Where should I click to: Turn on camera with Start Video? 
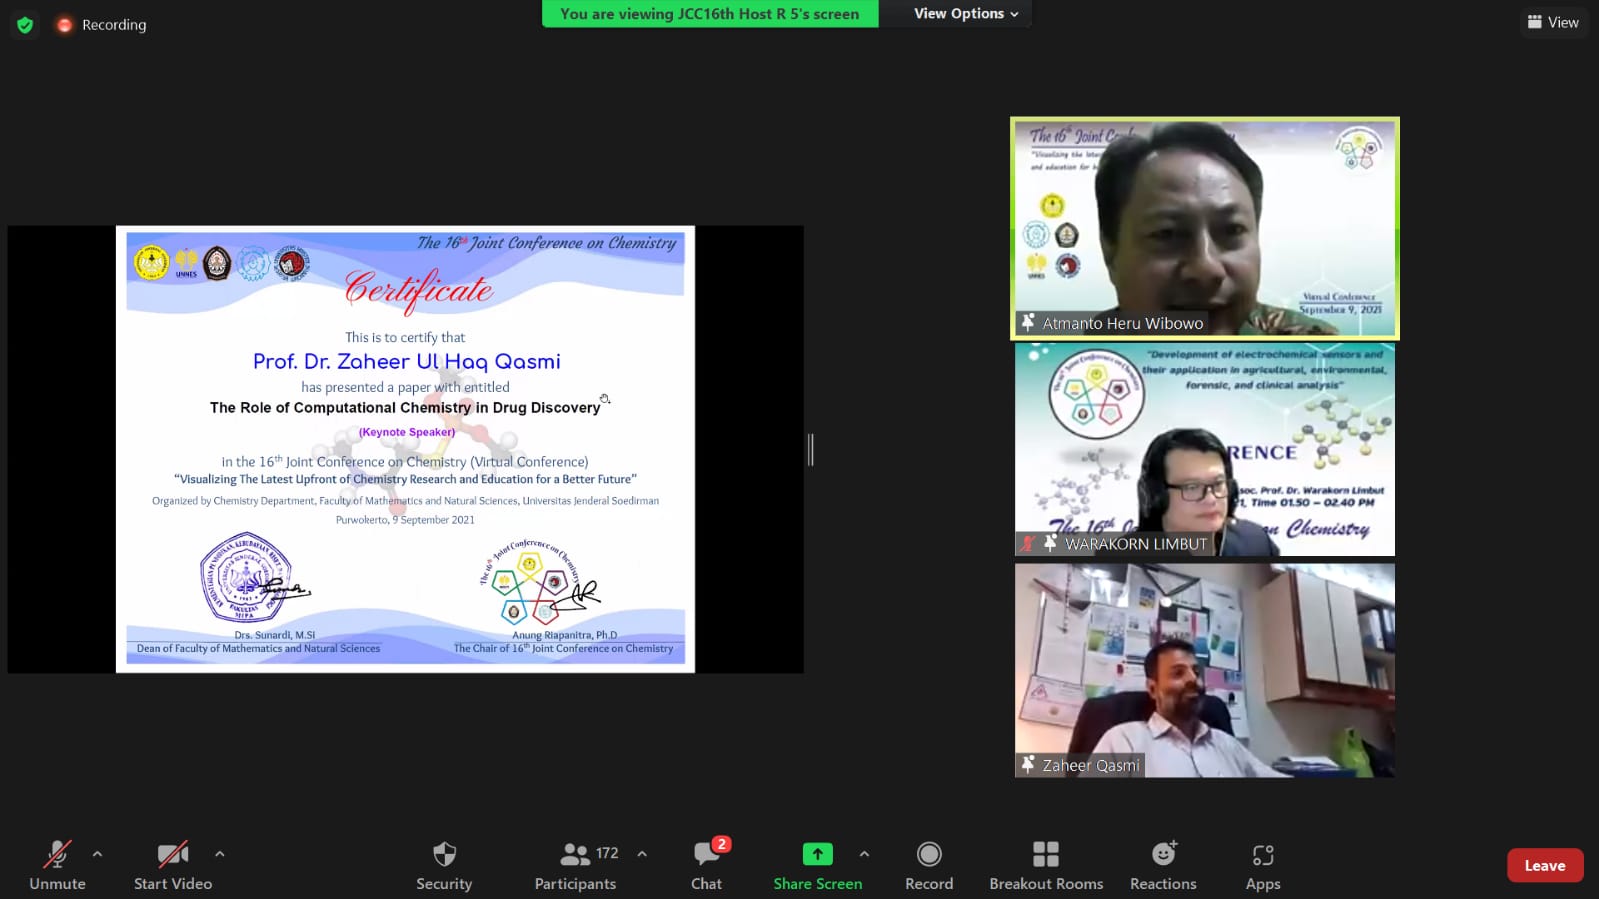173,865
